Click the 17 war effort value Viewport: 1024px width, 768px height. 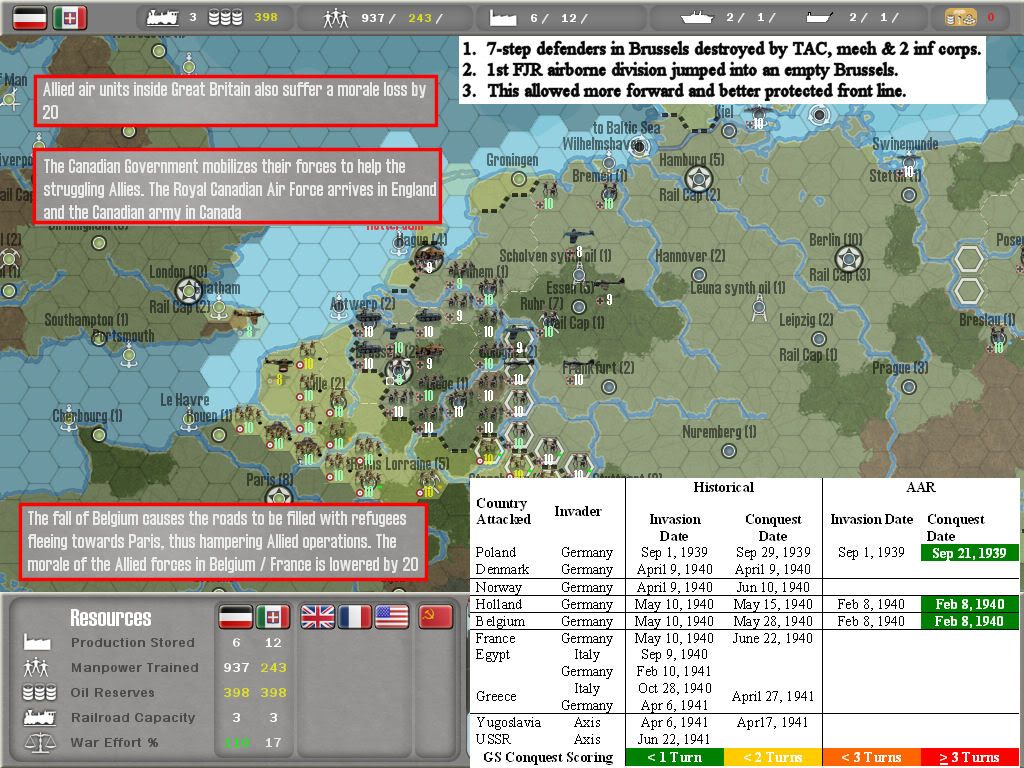point(273,743)
